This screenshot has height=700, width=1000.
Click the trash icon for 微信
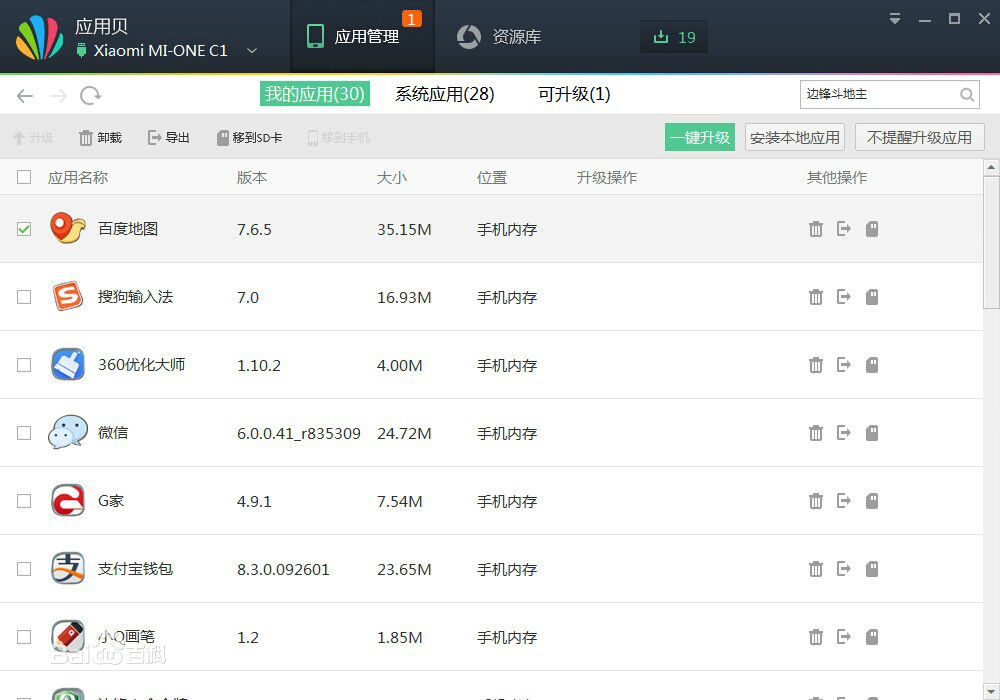816,434
